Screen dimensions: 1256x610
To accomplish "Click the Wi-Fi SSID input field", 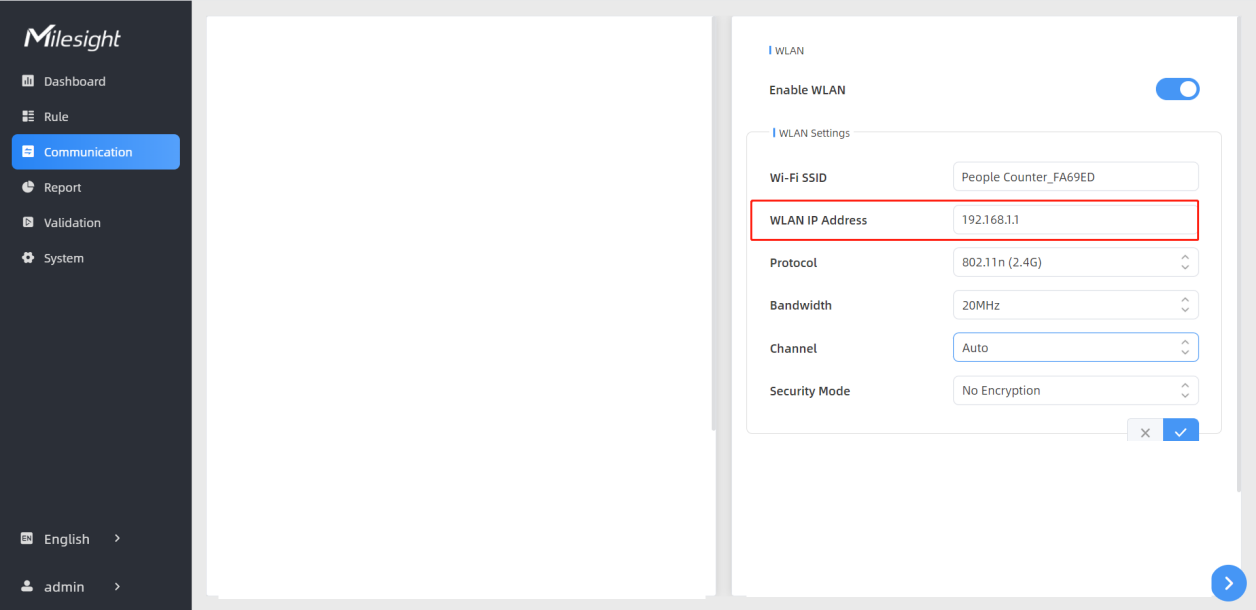I will click(x=1075, y=177).
